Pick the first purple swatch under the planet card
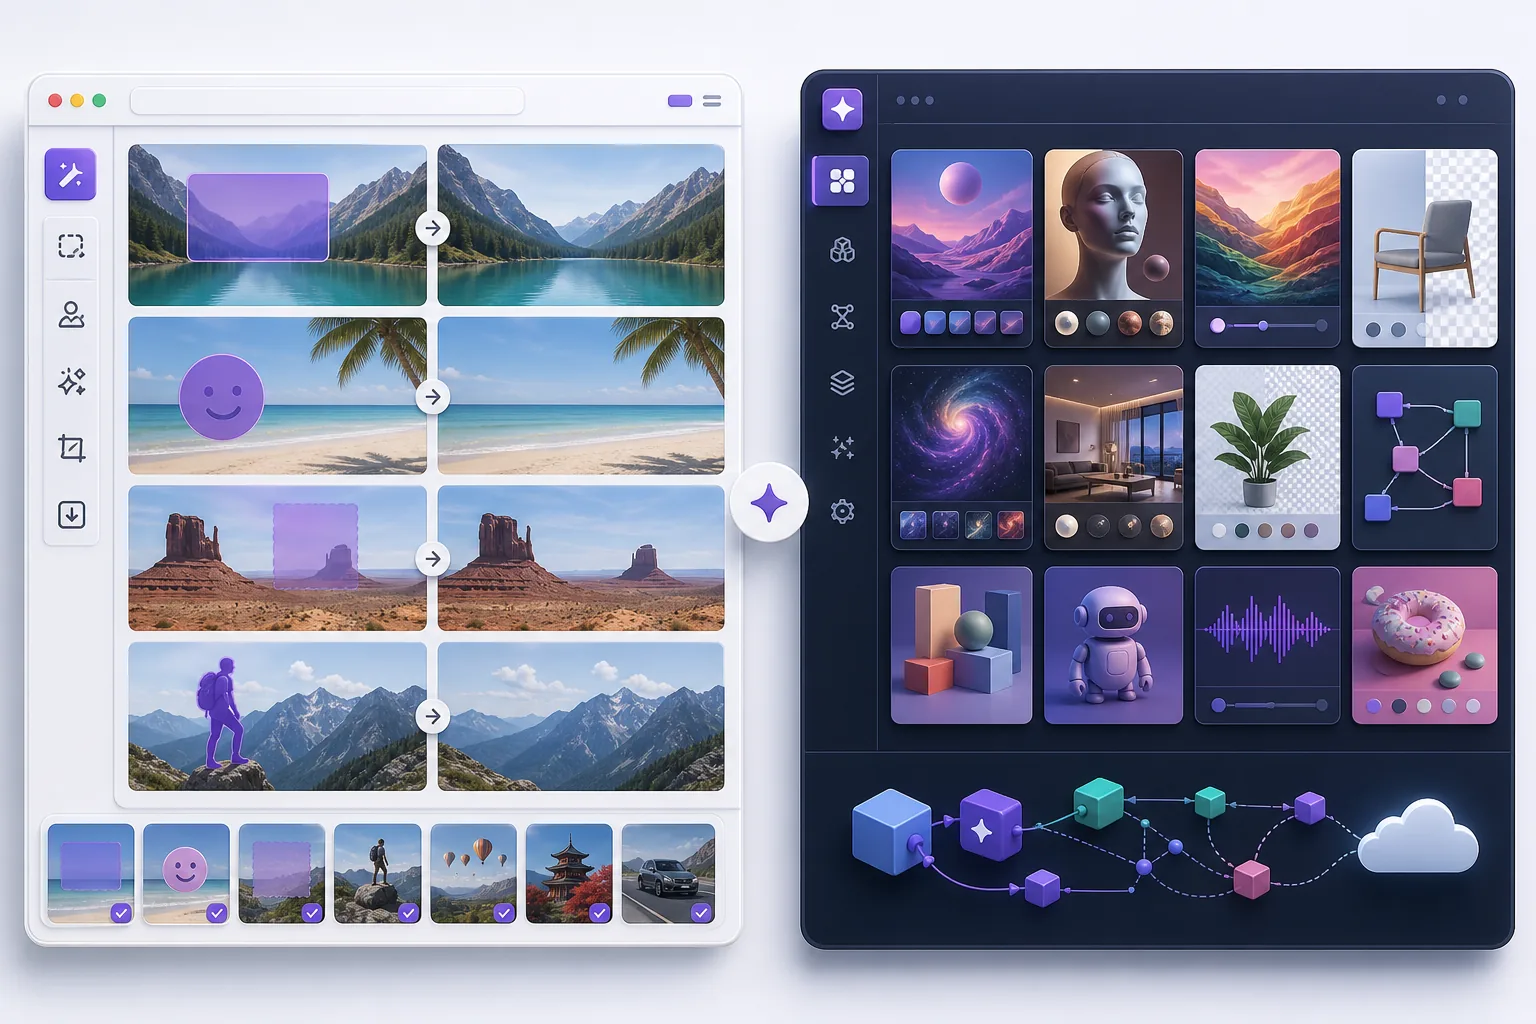This screenshot has width=1536, height=1024. click(910, 322)
